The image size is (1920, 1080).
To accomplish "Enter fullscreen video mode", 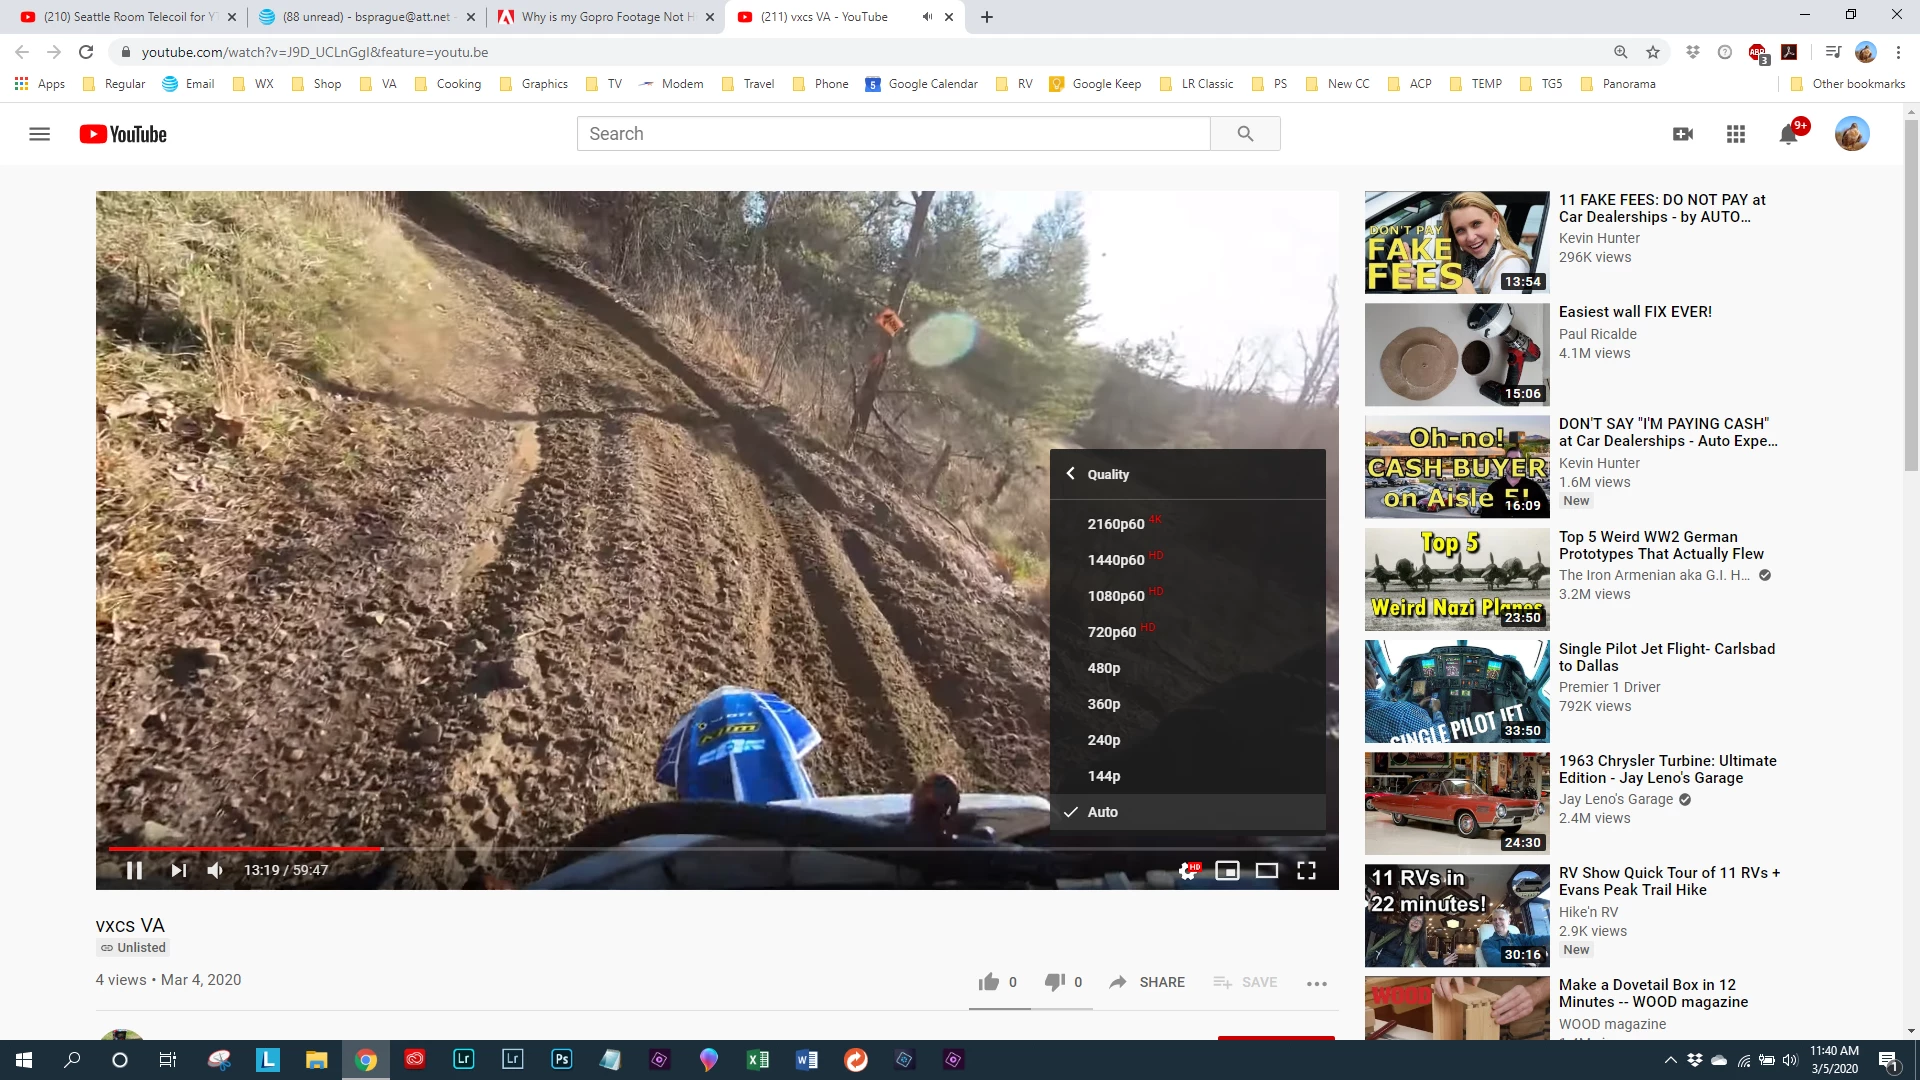I will pos(1306,870).
